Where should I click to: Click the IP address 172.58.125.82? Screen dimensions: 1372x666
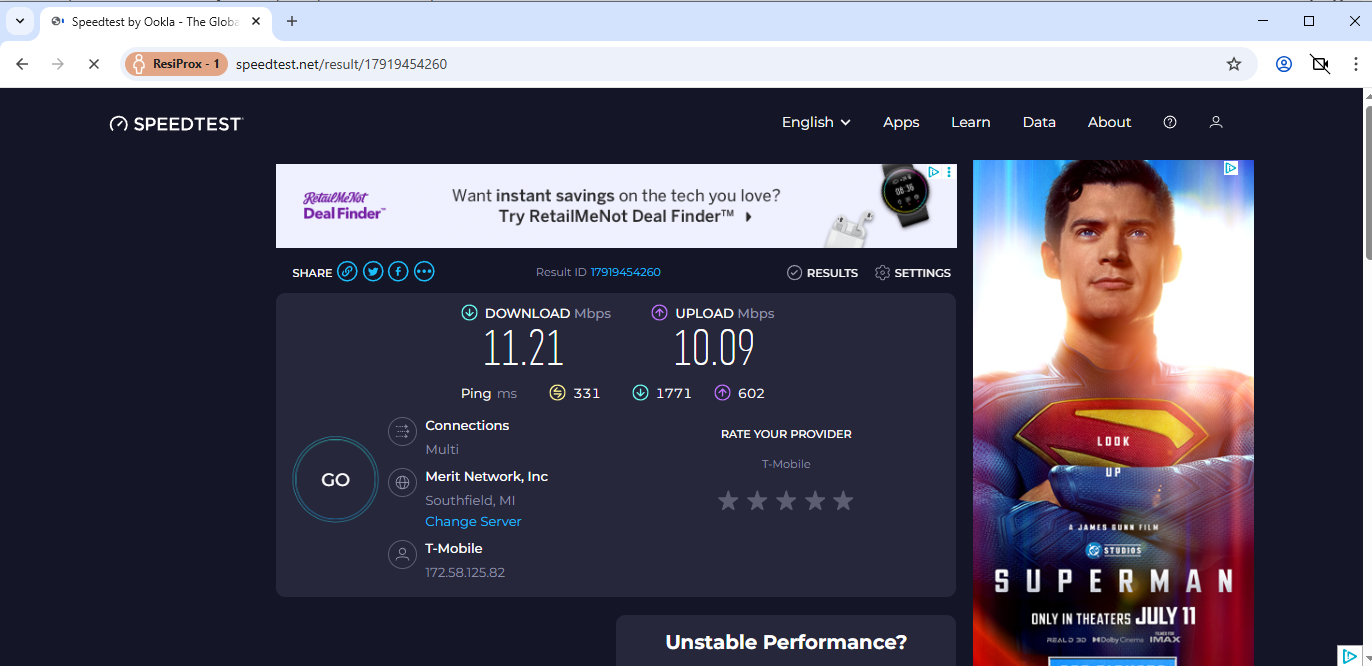click(465, 572)
